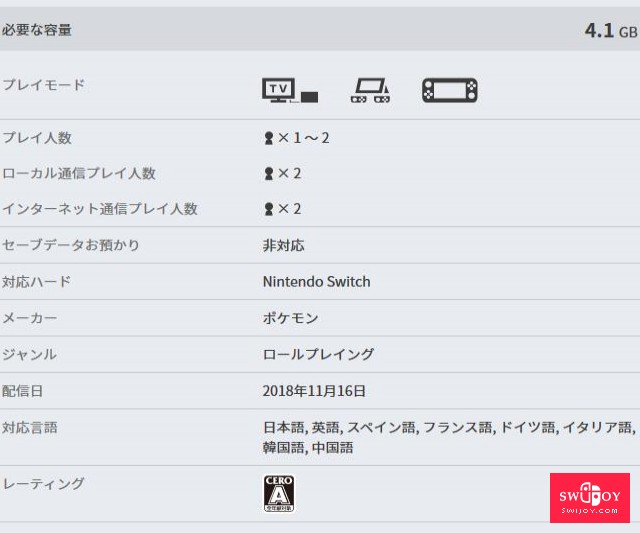This screenshot has width=640, height=533.
Task: Click the handheld mode play icon
Action: 450,90
